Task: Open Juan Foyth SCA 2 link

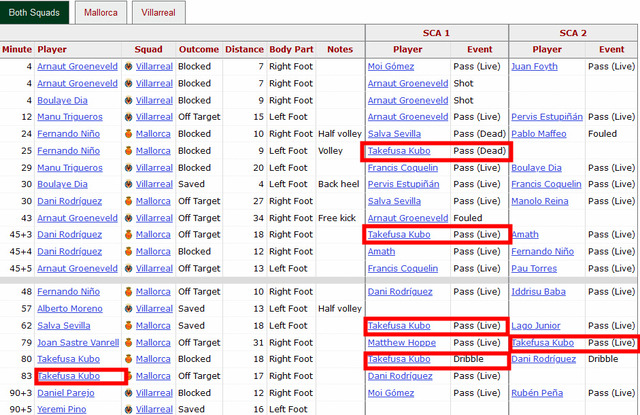Action: pos(534,67)
